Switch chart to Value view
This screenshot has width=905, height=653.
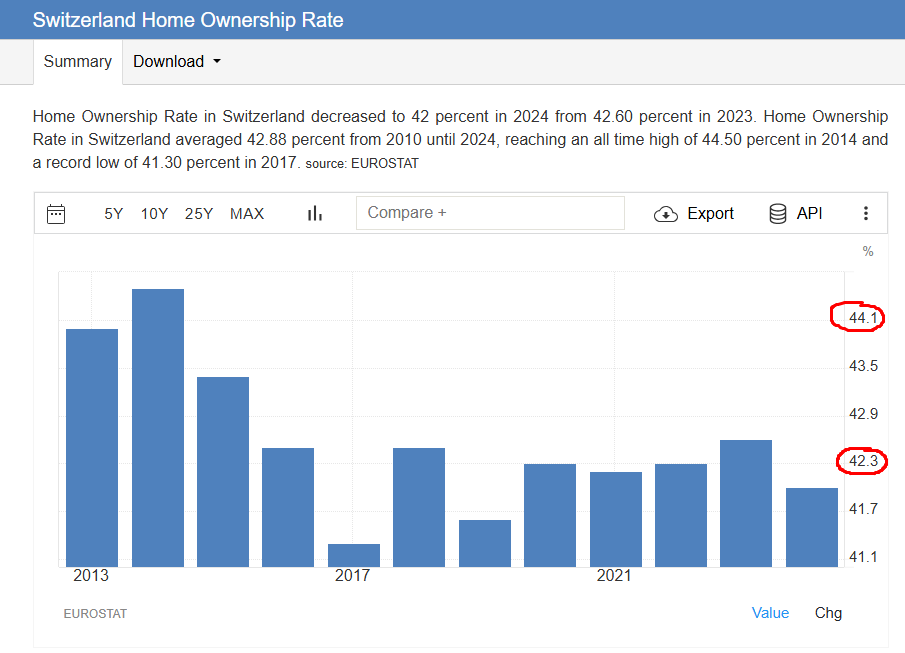coord(770,613)
